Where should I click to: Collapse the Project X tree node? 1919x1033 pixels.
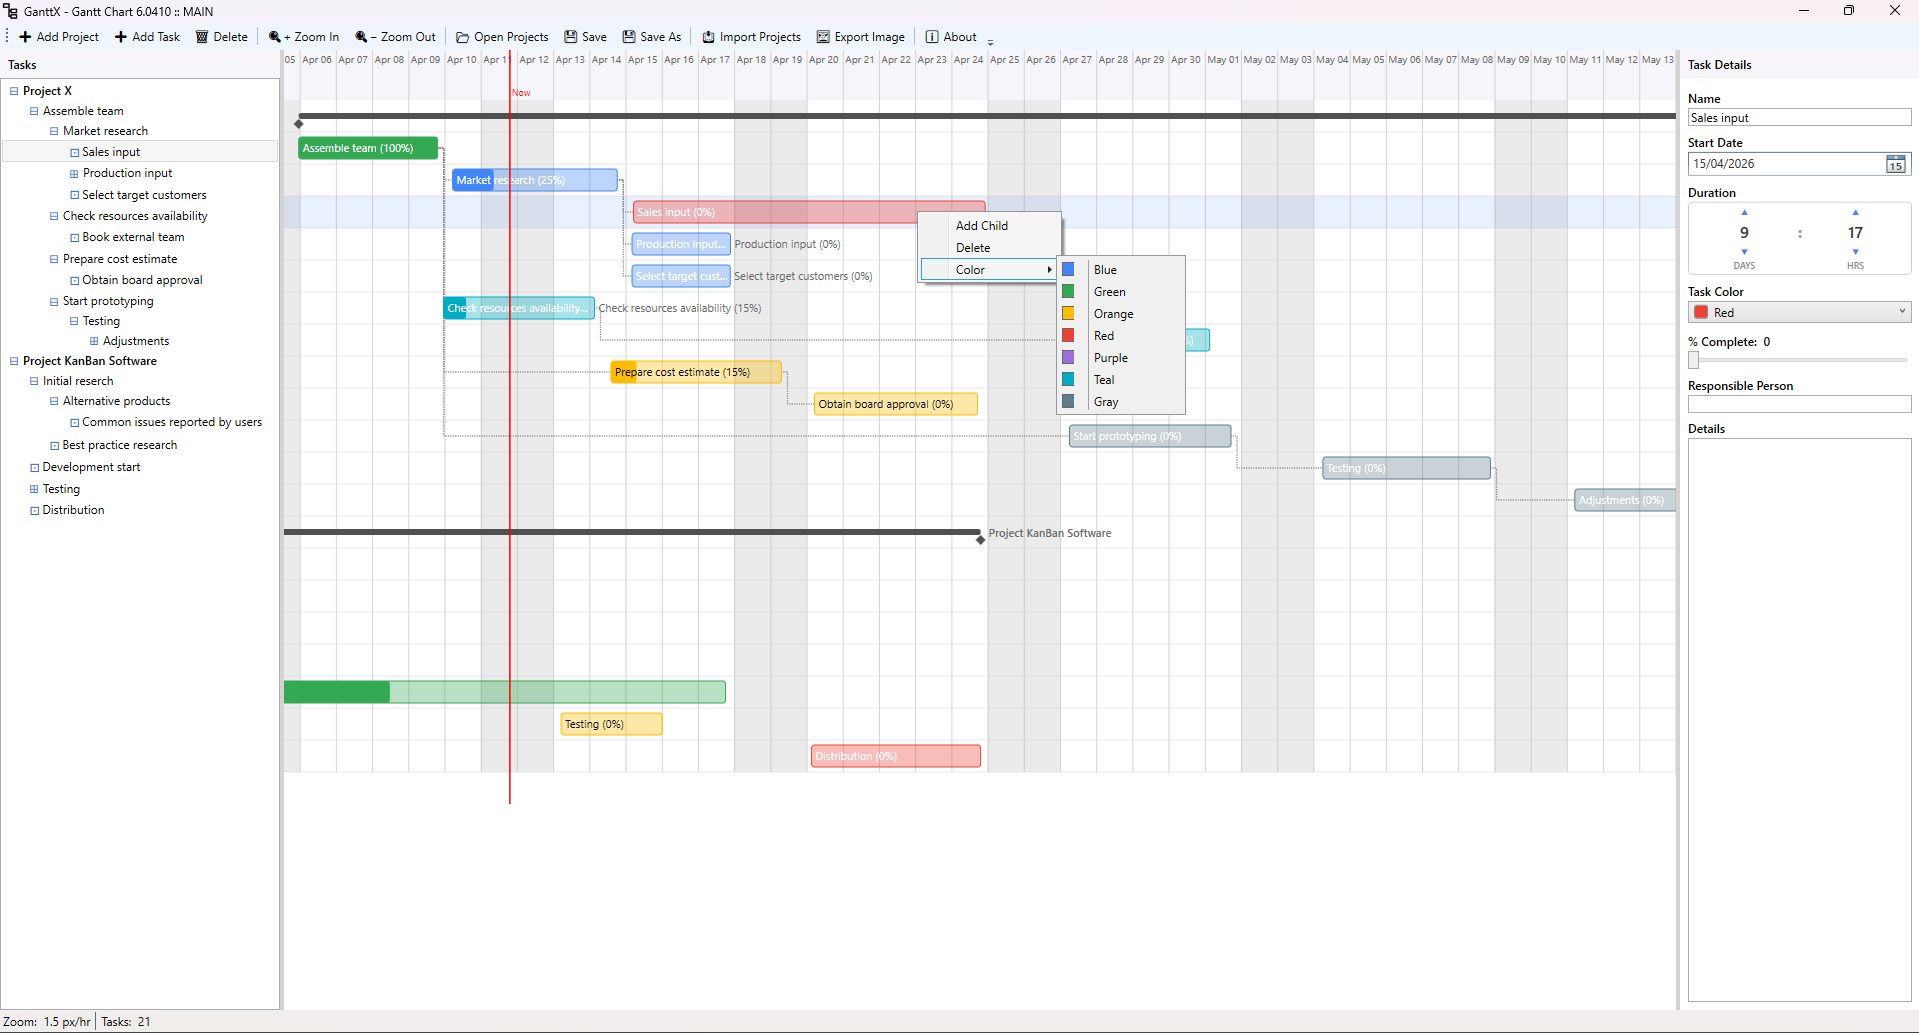(x=14, y=91)
